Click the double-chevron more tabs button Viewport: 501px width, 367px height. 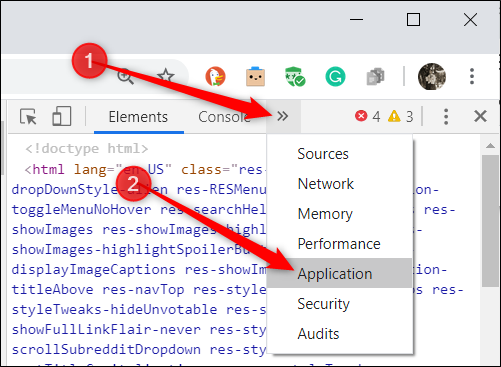283,116
